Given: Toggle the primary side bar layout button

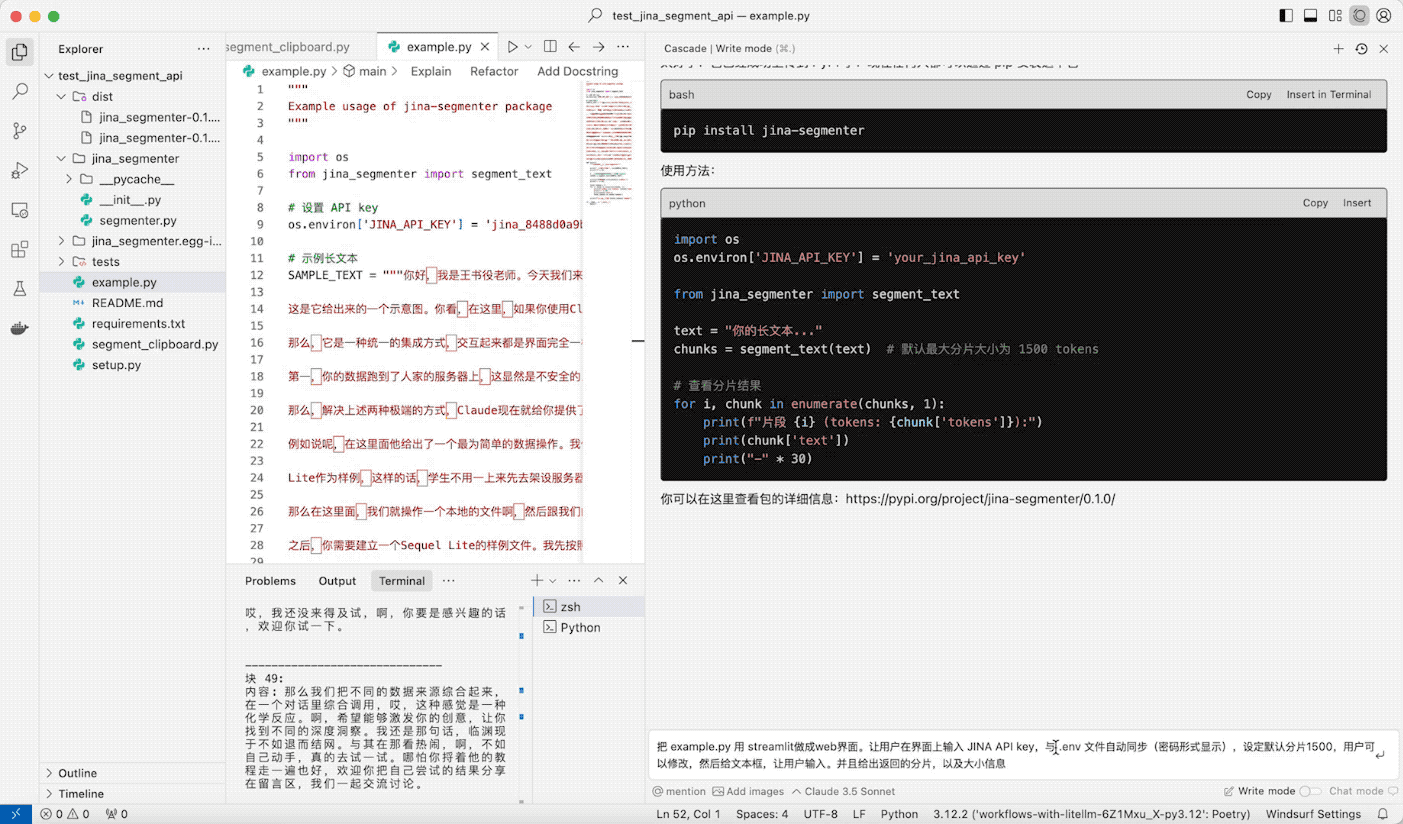Looking at the screenshot, I should click(x=1286, y=16).
